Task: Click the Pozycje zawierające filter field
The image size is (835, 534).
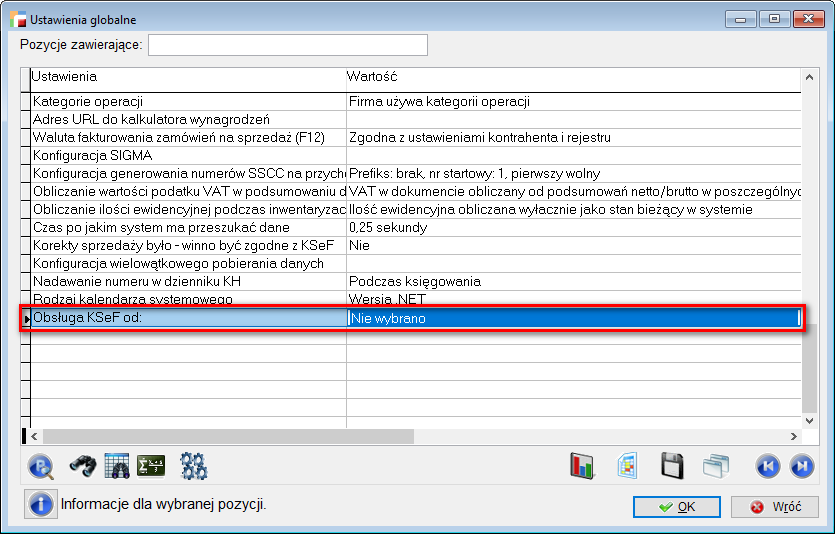Action: click(x=288, y=45)
